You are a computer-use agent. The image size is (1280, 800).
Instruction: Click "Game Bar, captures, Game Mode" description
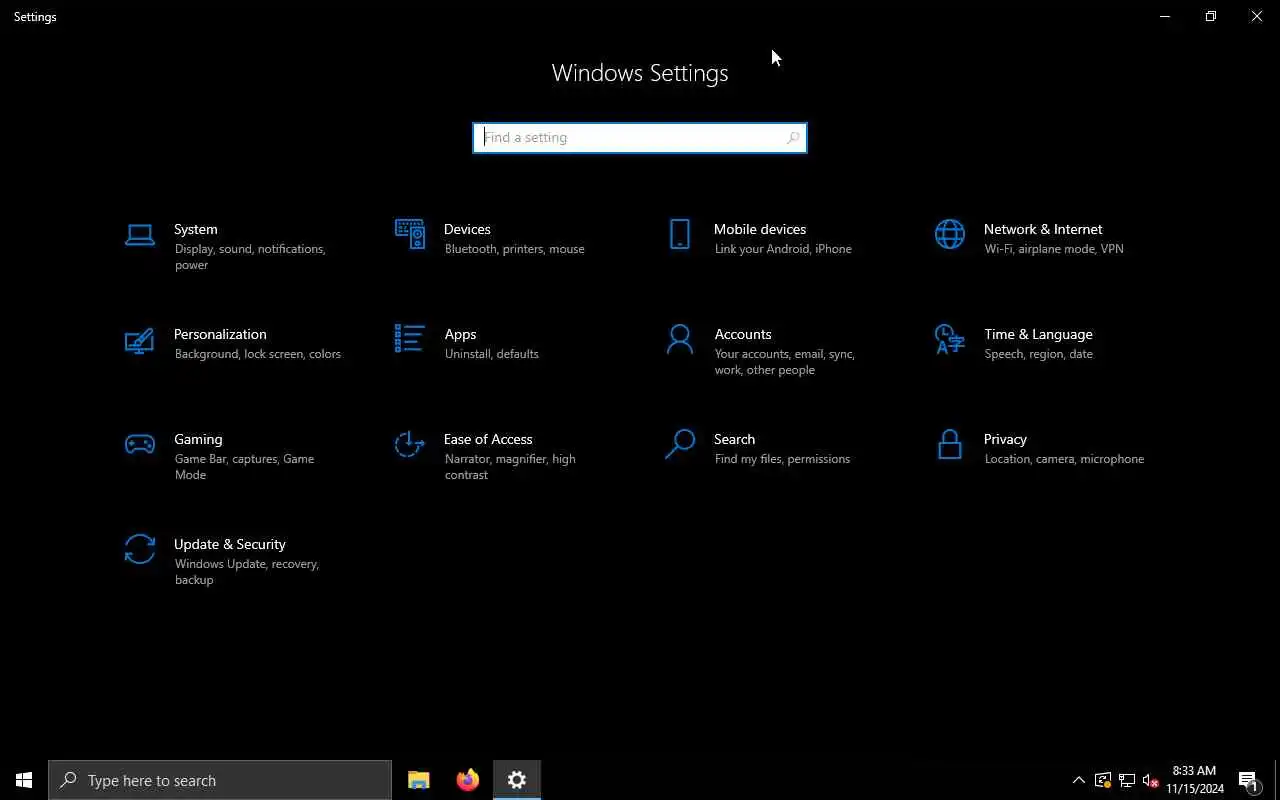pos(244,467)
